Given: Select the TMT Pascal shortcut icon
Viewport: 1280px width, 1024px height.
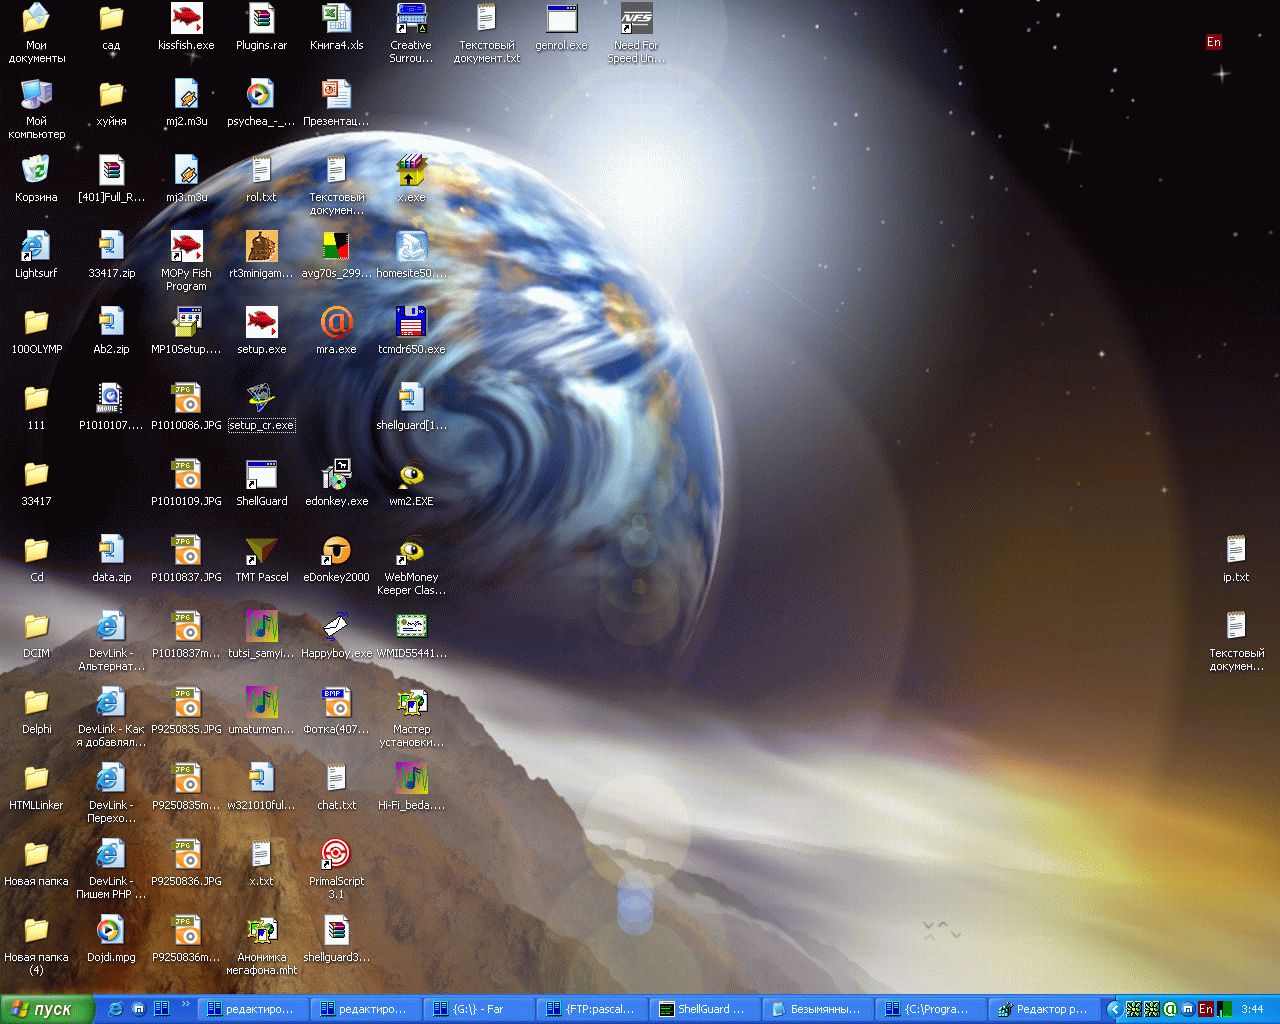Looking at the screenshot, I should (261, 551).
